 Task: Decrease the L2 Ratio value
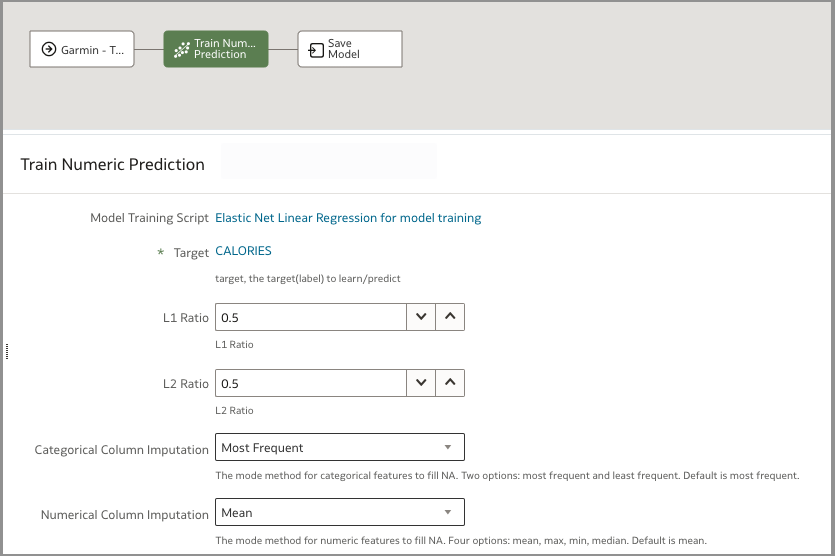[421, 383]
